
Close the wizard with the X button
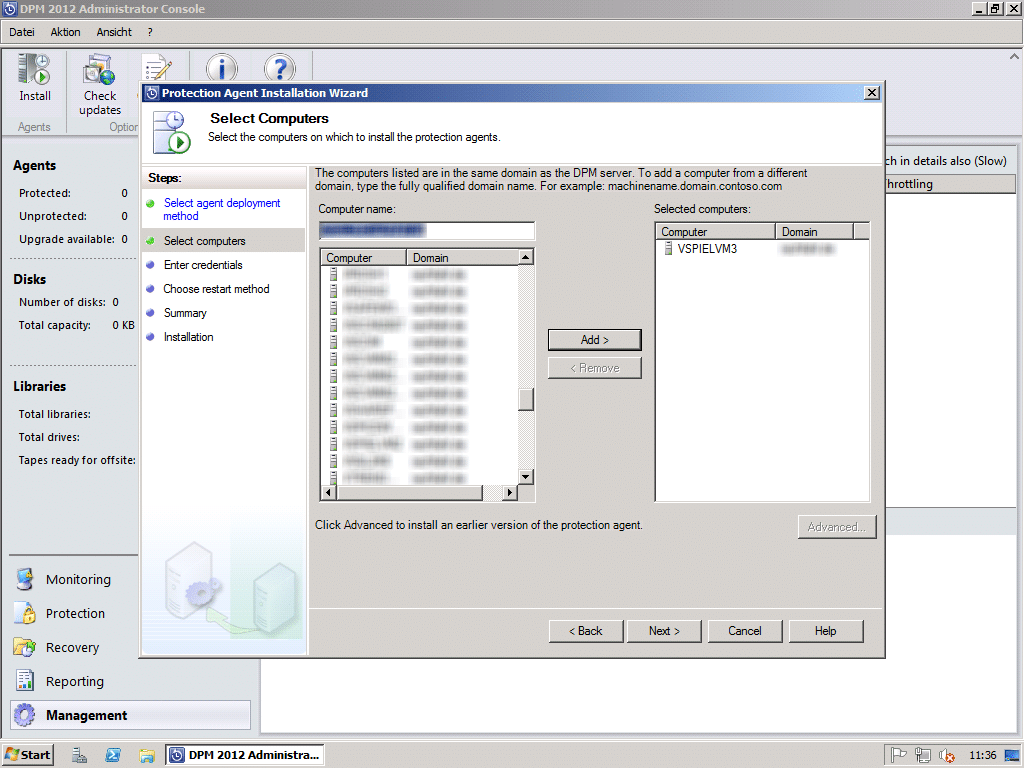pos(871,93)
